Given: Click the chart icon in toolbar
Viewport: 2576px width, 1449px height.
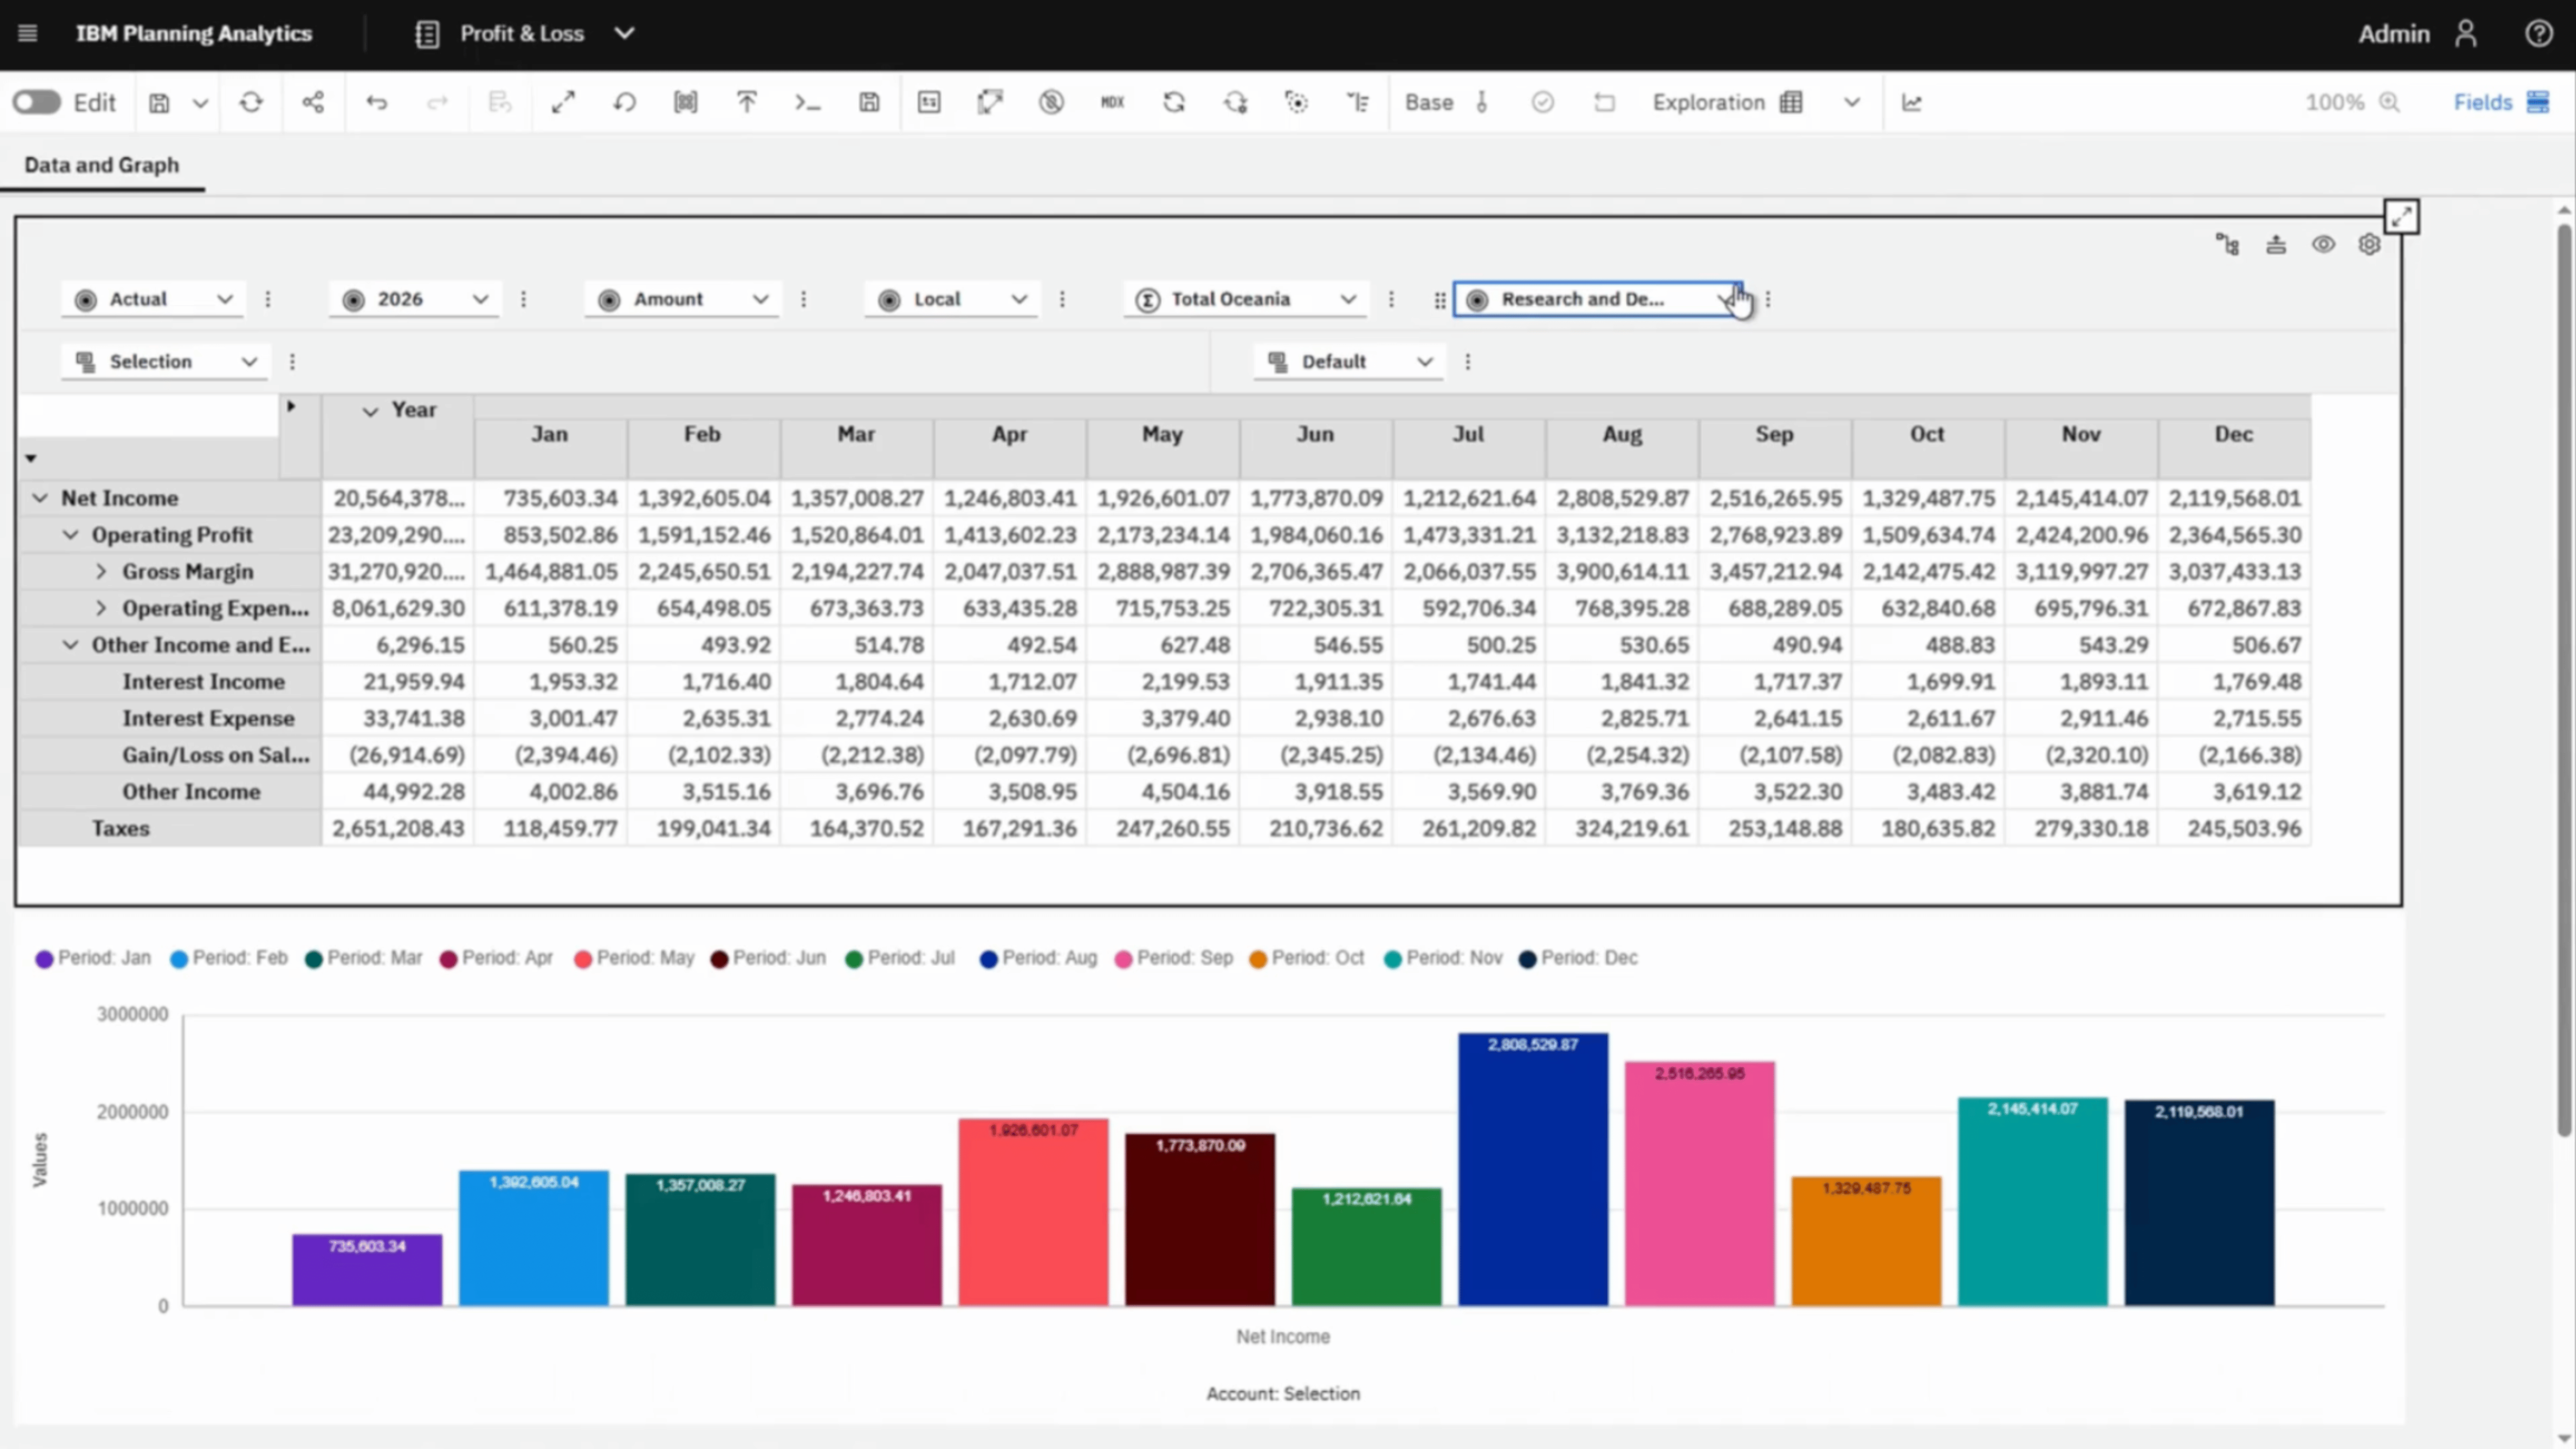Looking at the screenshot, I should pyautogui.click(x=1912, y=102).
